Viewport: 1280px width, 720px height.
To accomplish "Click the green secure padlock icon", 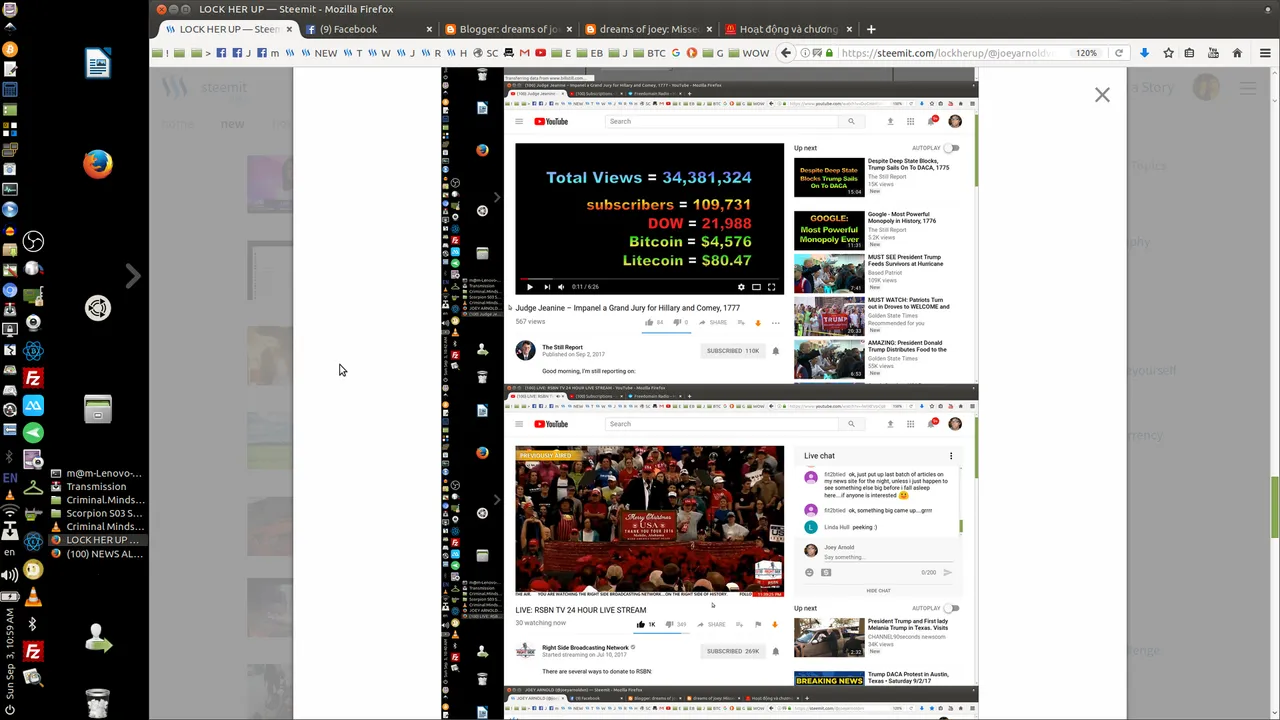I will [x=829, y=53].
